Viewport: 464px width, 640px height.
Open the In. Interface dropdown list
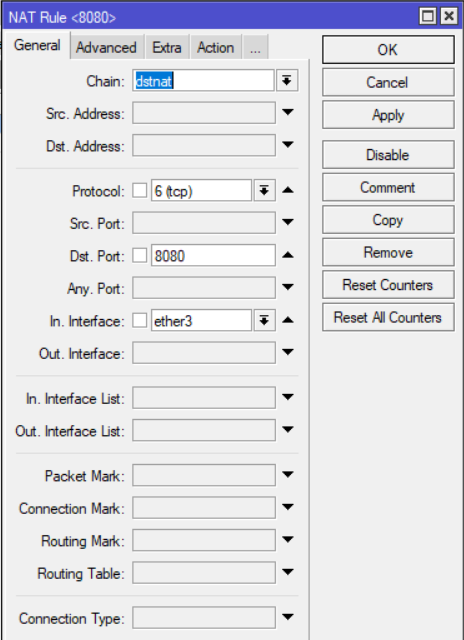coord(264,320)
